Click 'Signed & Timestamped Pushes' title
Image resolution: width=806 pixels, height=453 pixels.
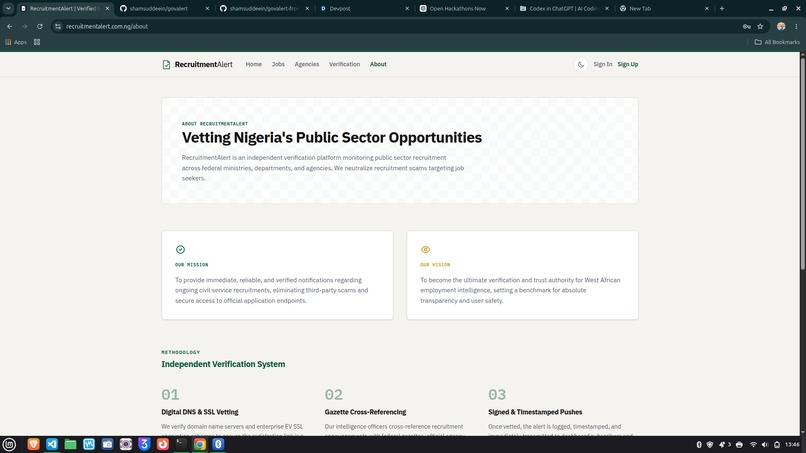[535, 412]
